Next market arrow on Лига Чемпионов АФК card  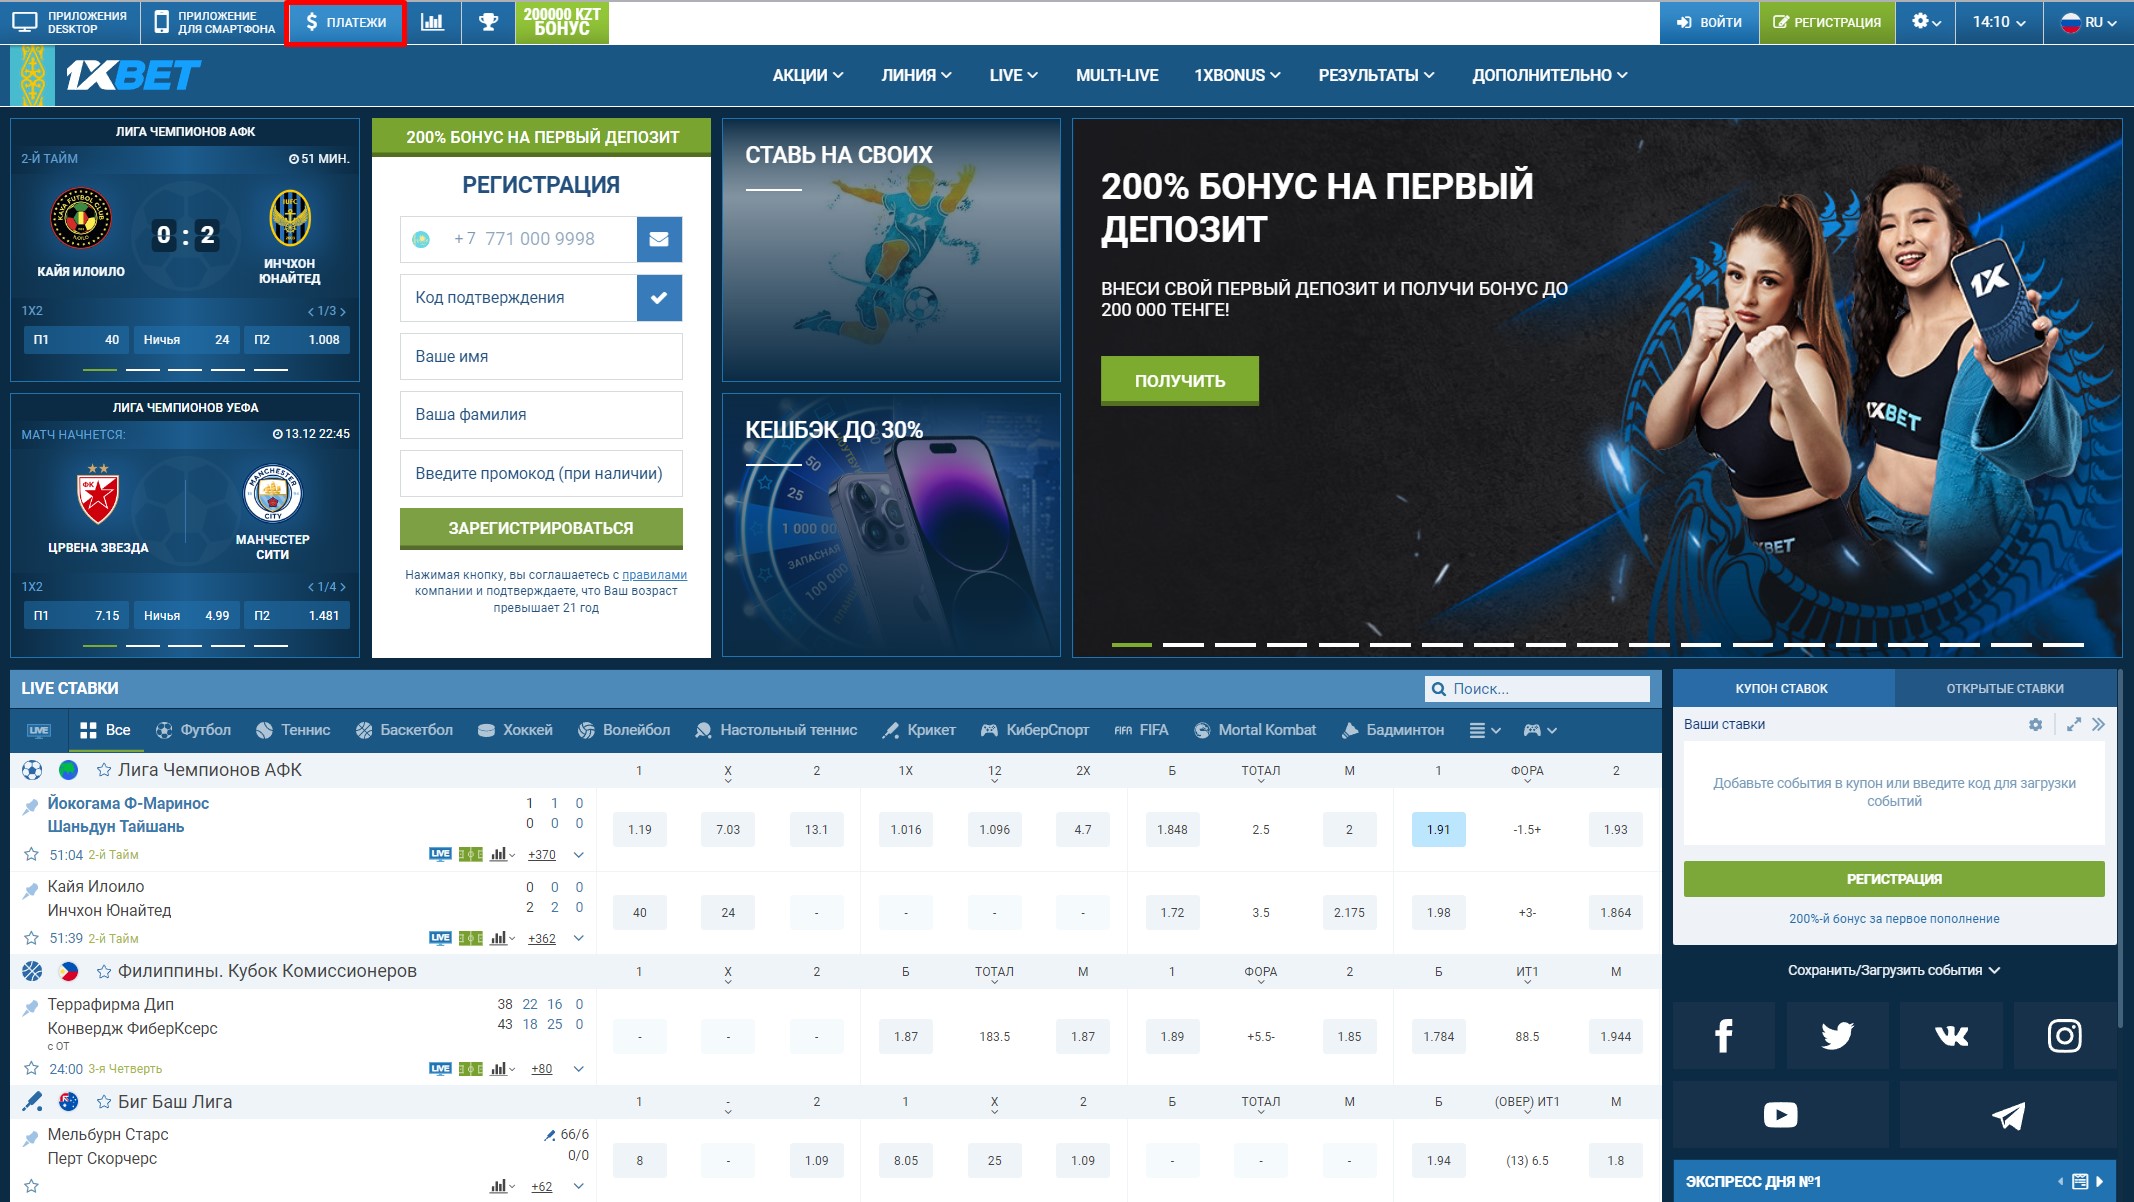343,311
